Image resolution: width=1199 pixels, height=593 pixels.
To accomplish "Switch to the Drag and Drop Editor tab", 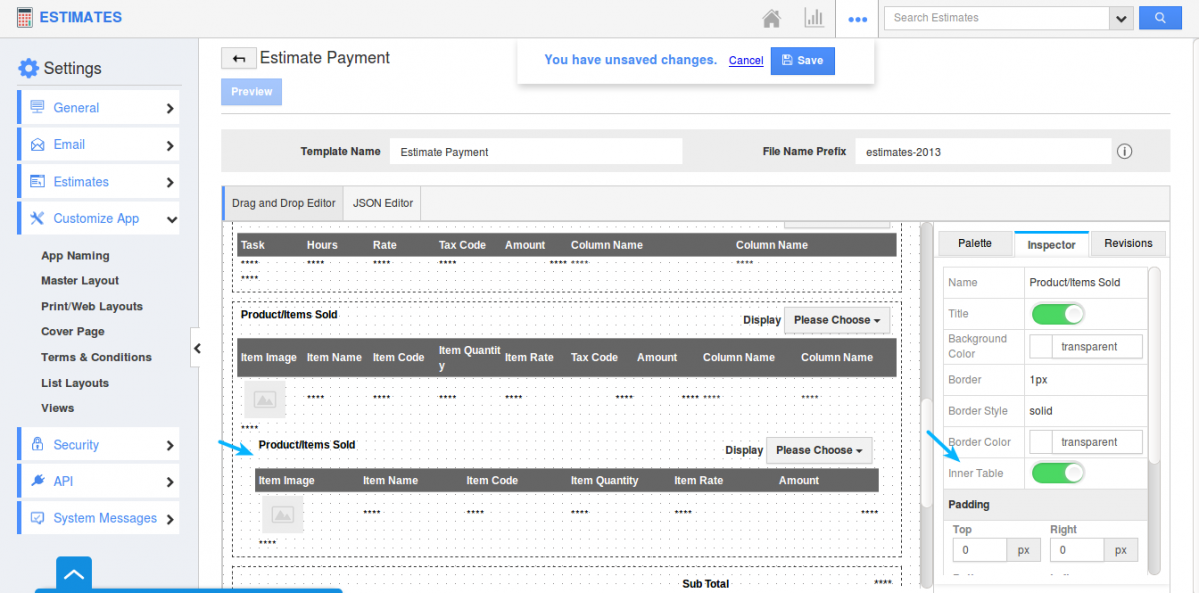I will 283,204.
